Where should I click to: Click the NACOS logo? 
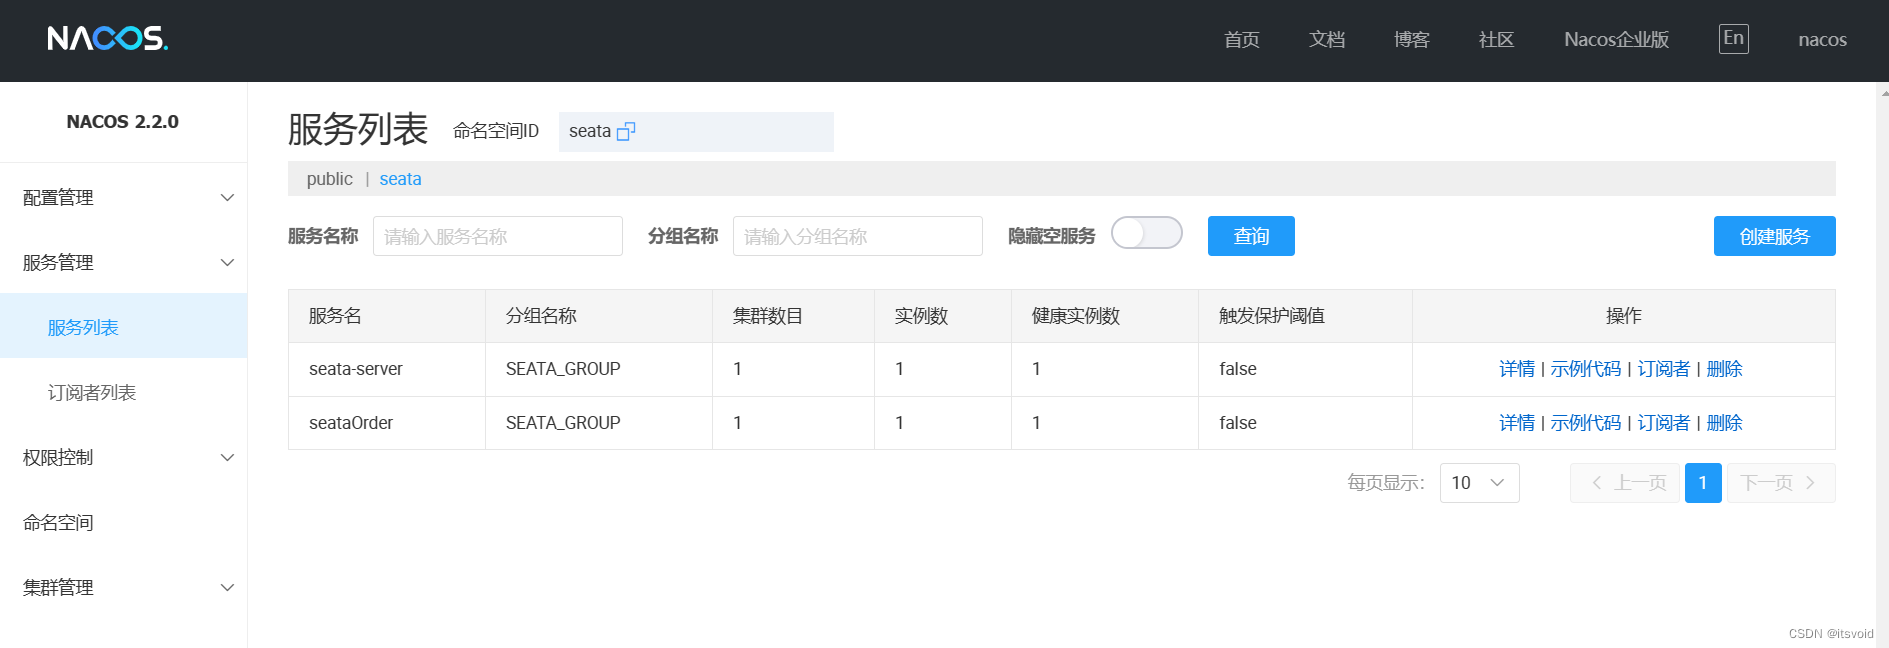107,39
